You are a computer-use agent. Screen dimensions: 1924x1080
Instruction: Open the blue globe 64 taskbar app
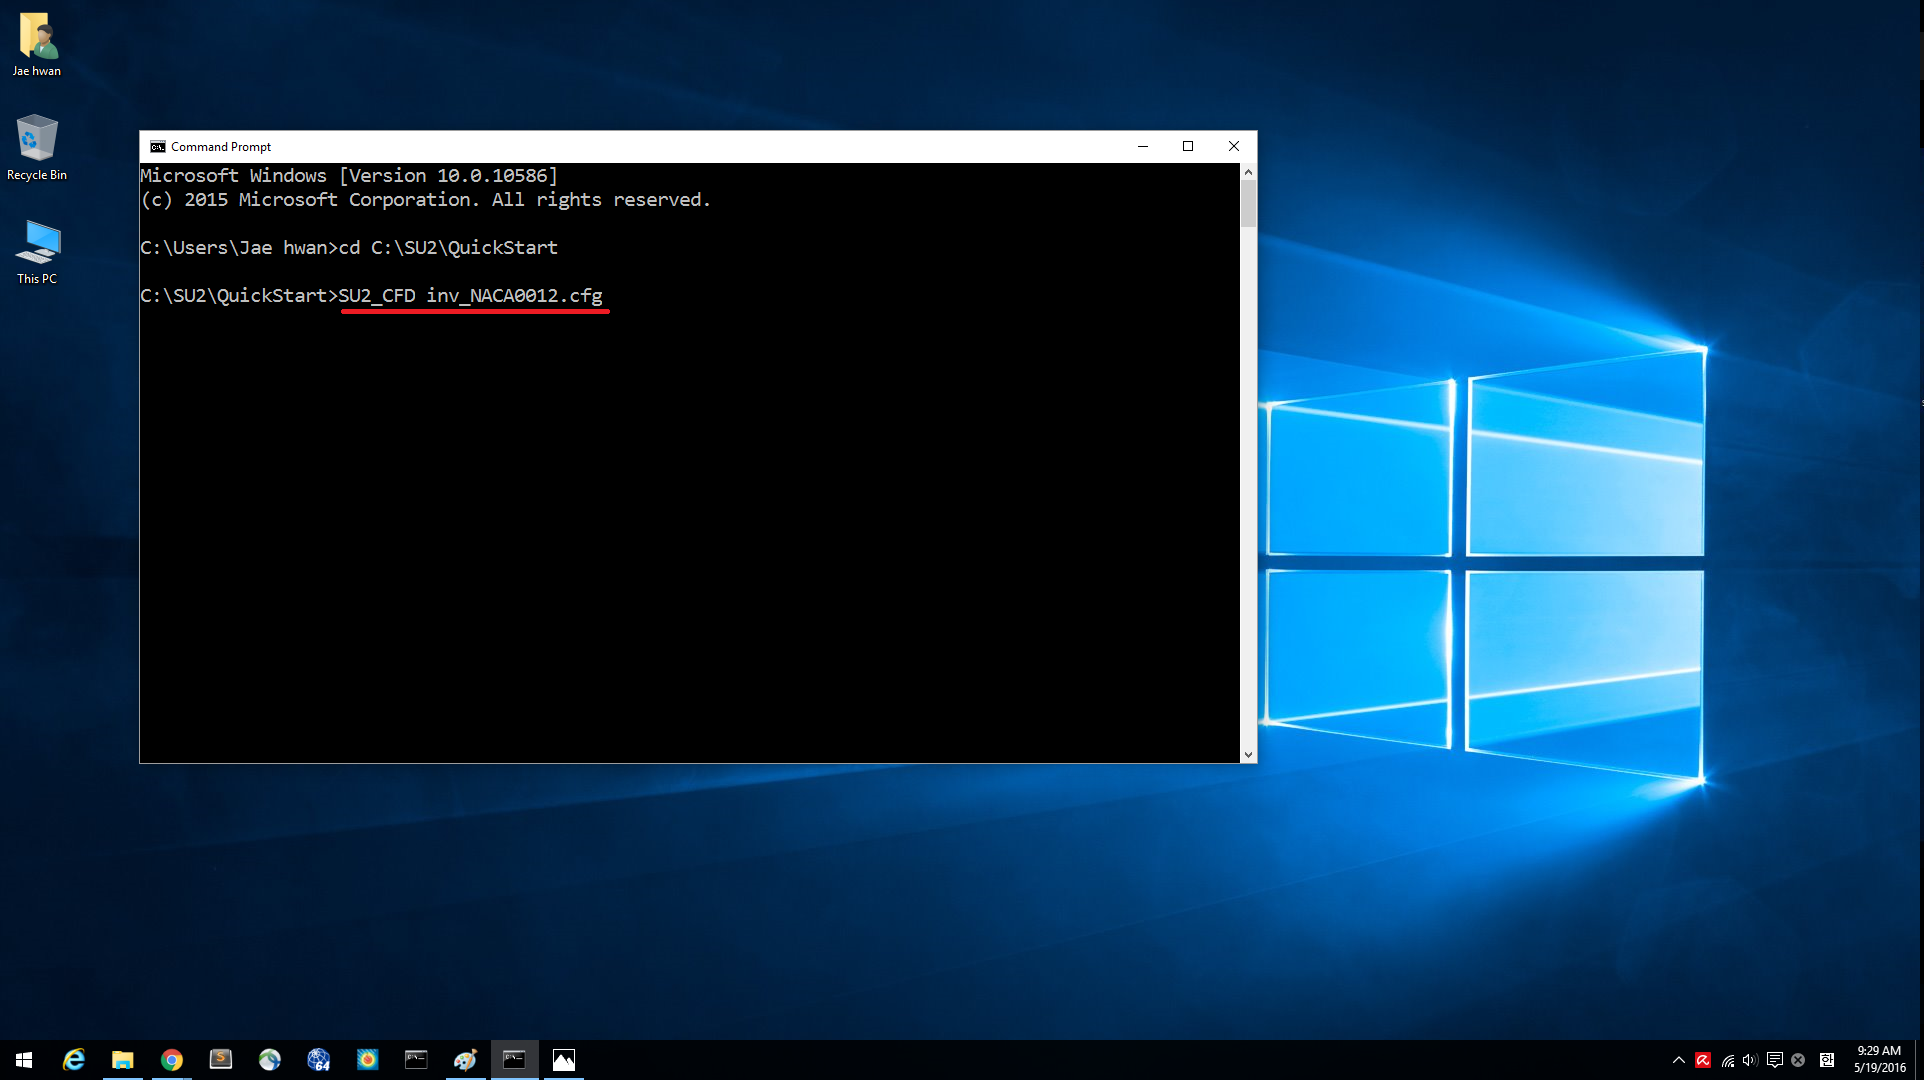coord(319,1060)
